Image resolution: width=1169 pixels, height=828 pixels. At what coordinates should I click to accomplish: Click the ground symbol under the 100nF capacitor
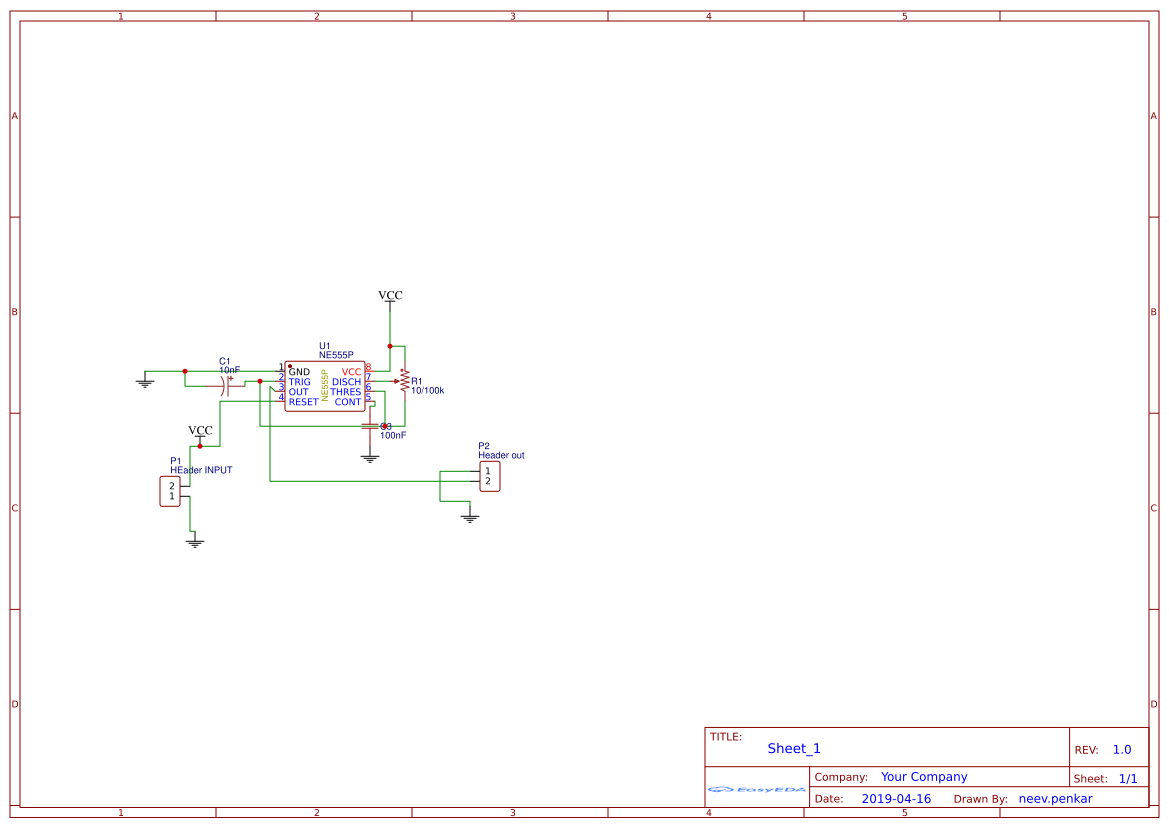click(x=369, y=455)
